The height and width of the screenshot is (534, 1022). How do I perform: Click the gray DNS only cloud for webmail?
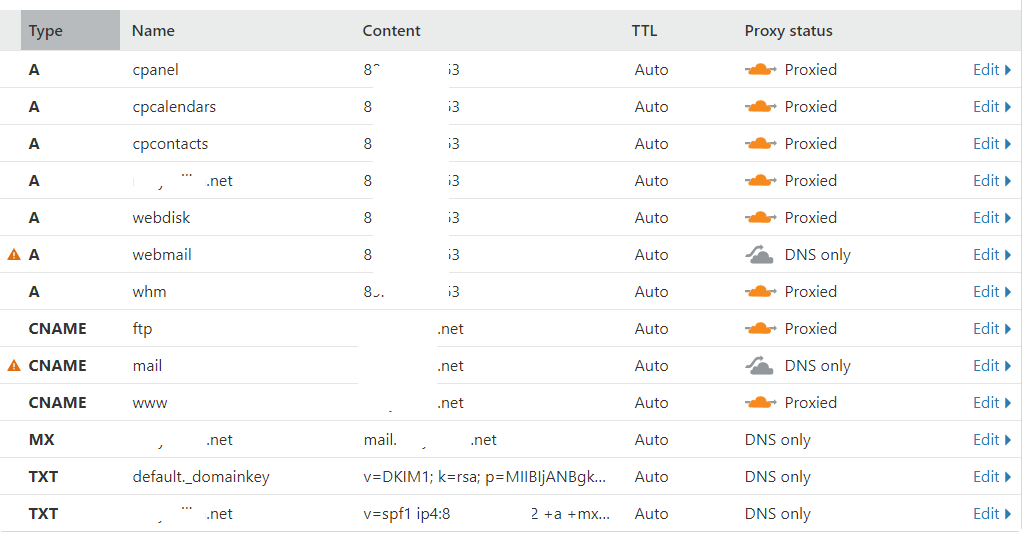point(759,254)
